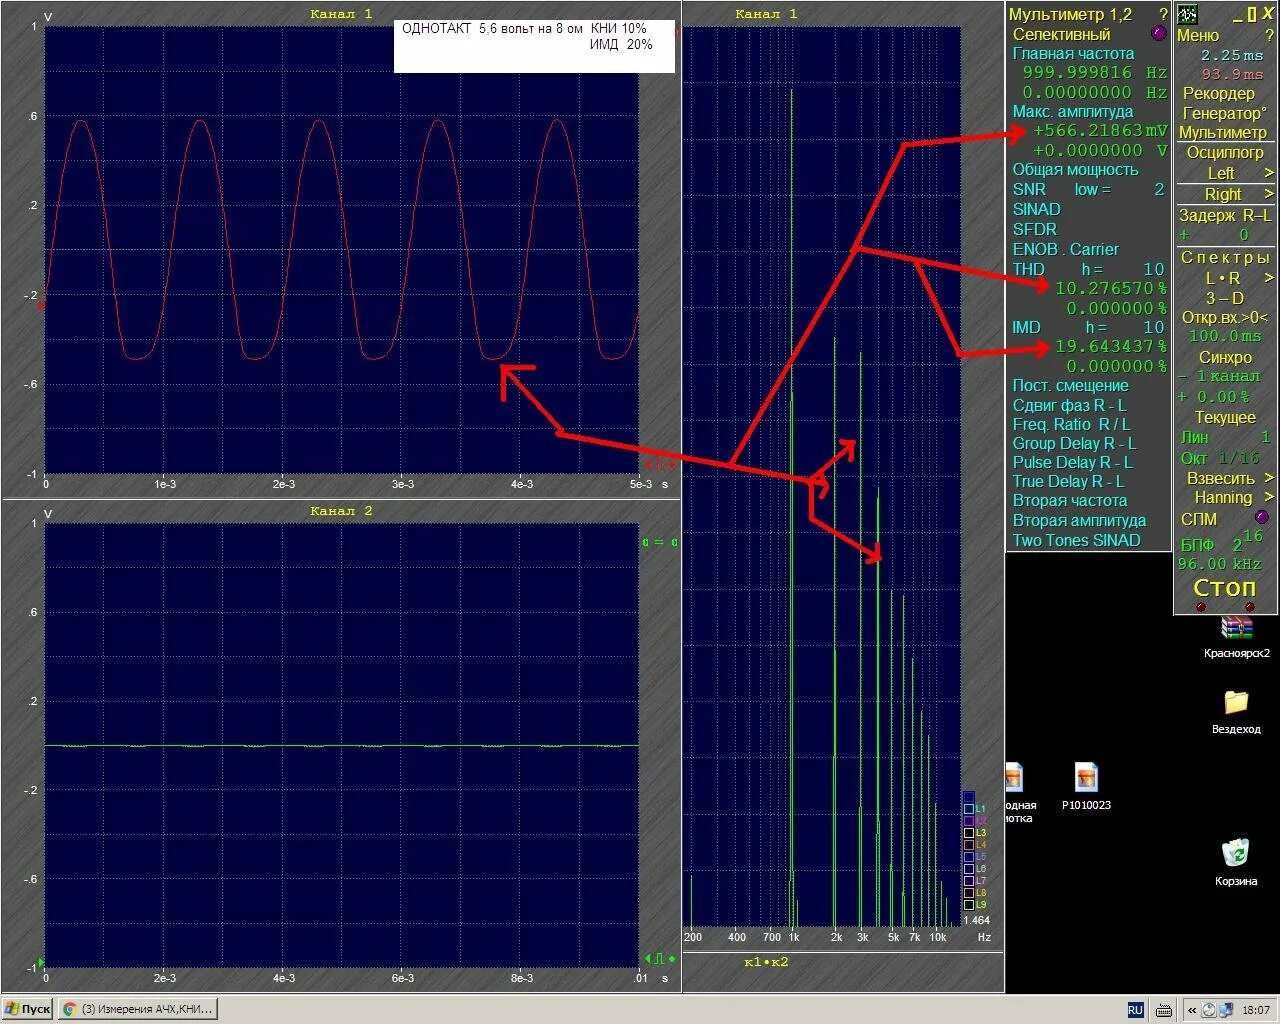Image resolution: width=1280 pixels, height=1024 pixels.
Task: Select the Пост. смещение measurement
Action: click(x=1070, y=386)
